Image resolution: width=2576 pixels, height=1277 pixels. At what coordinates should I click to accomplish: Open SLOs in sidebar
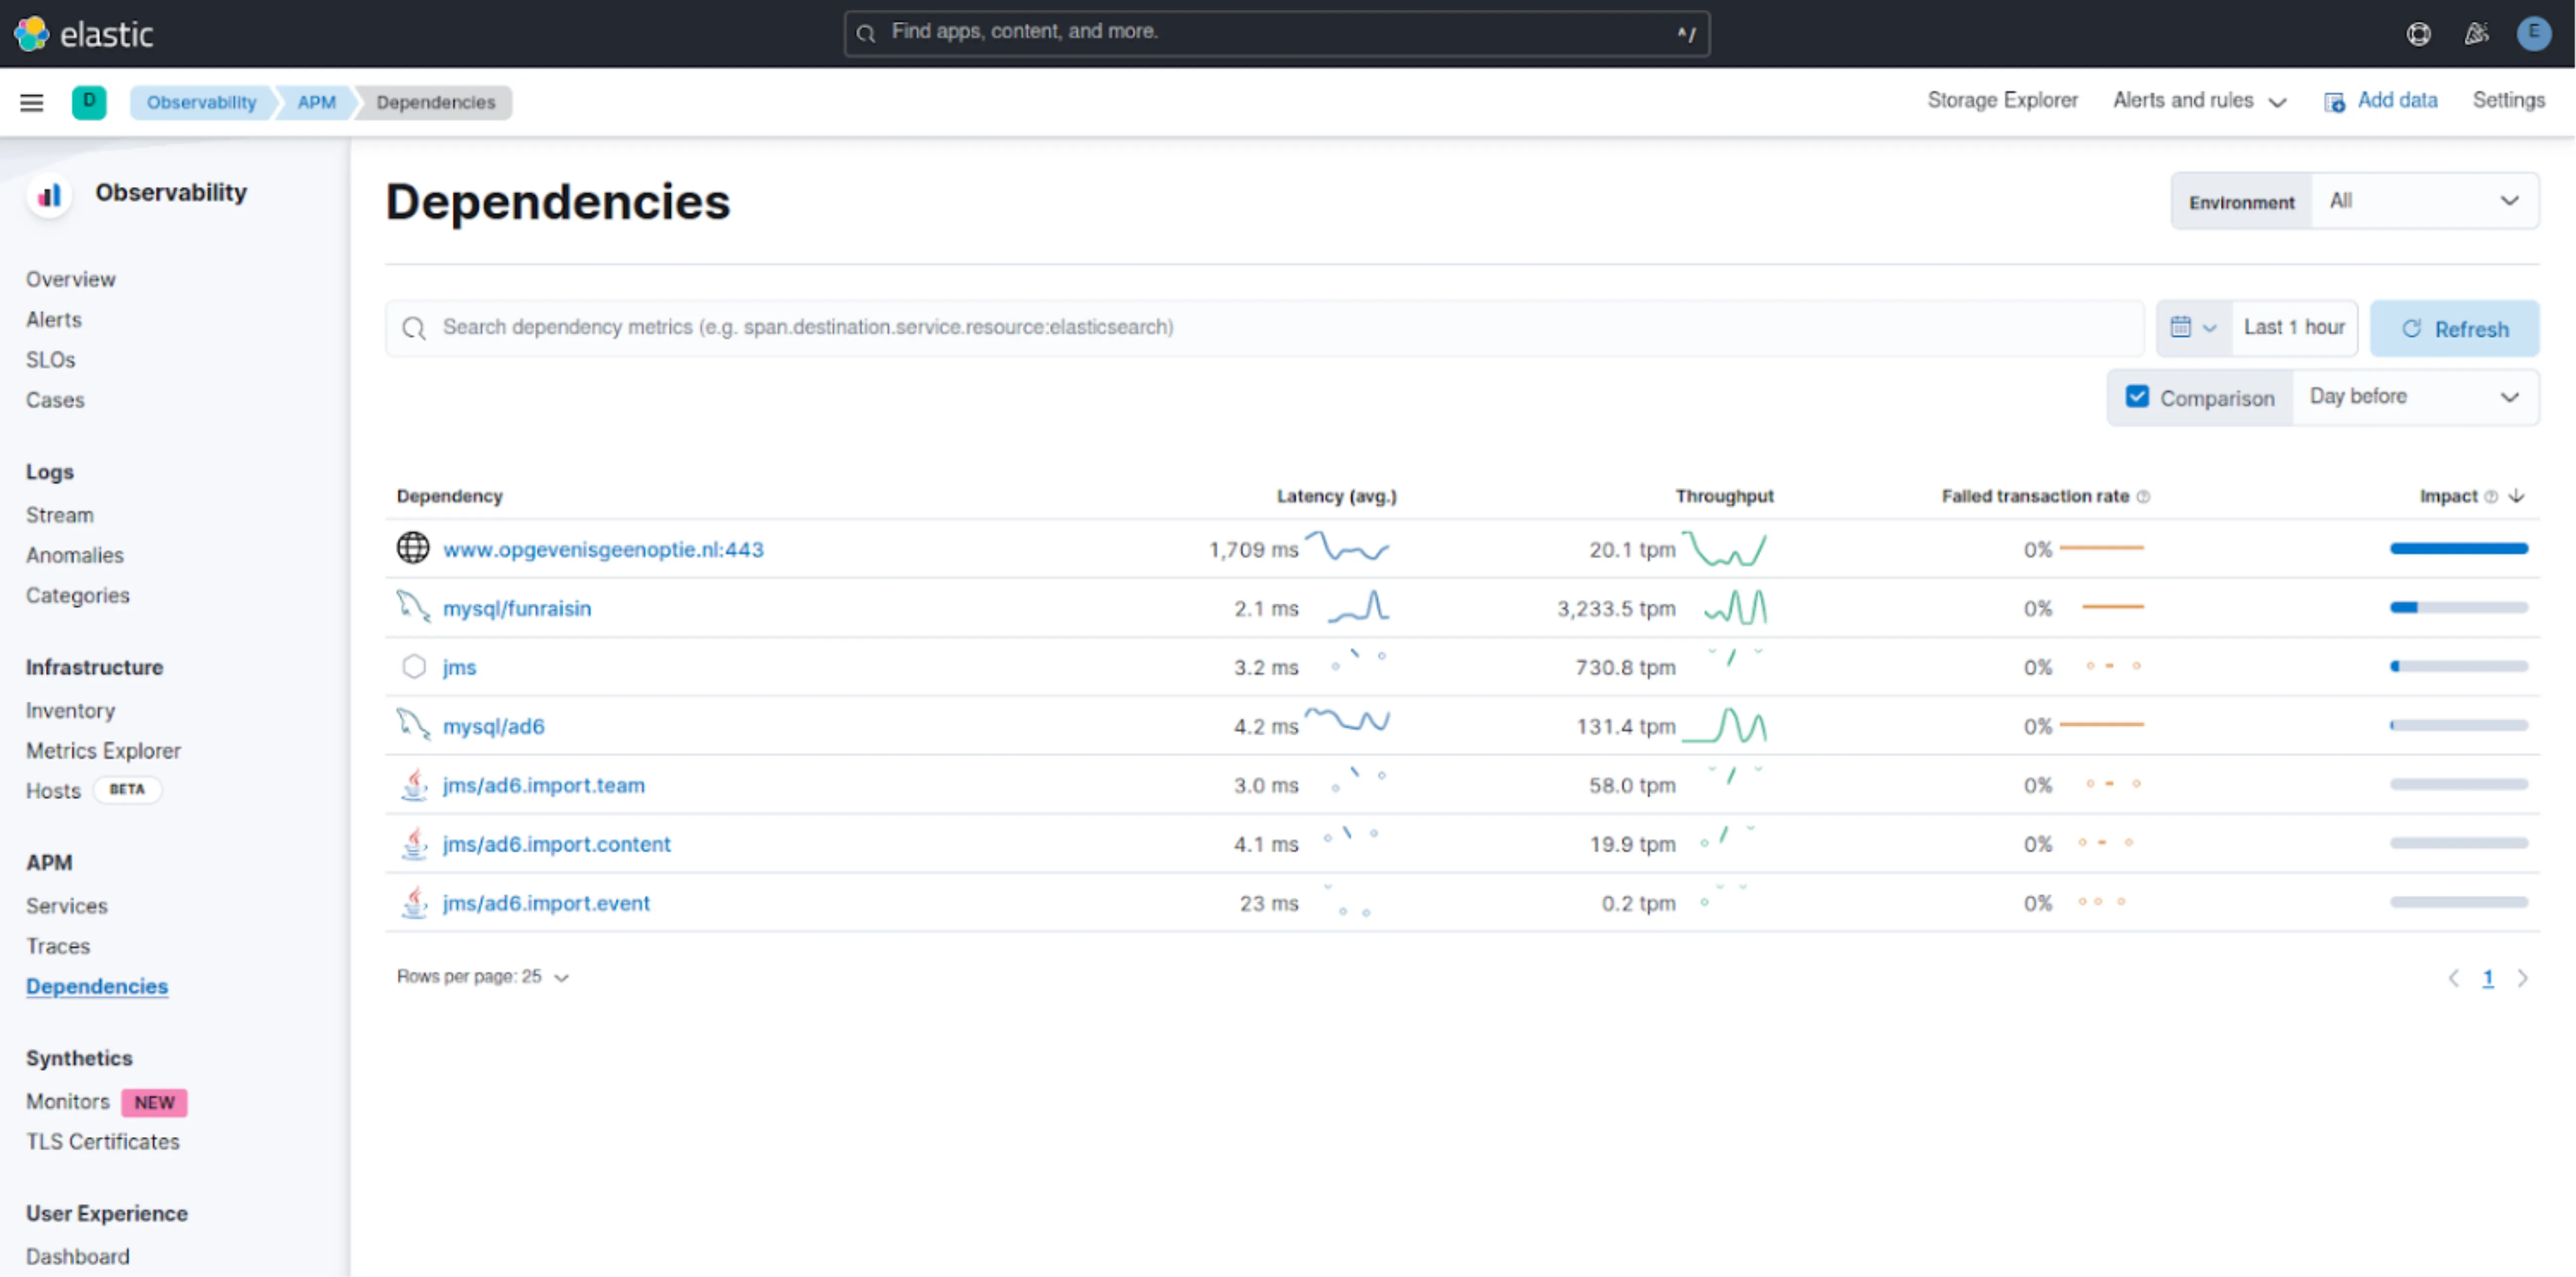(x=50, y=359)
